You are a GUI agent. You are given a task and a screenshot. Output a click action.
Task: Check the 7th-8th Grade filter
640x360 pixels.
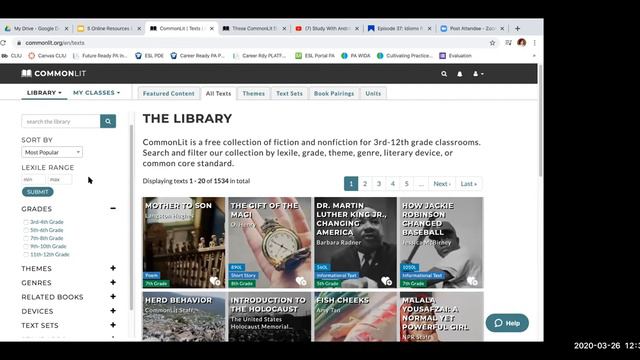(26, 238)
